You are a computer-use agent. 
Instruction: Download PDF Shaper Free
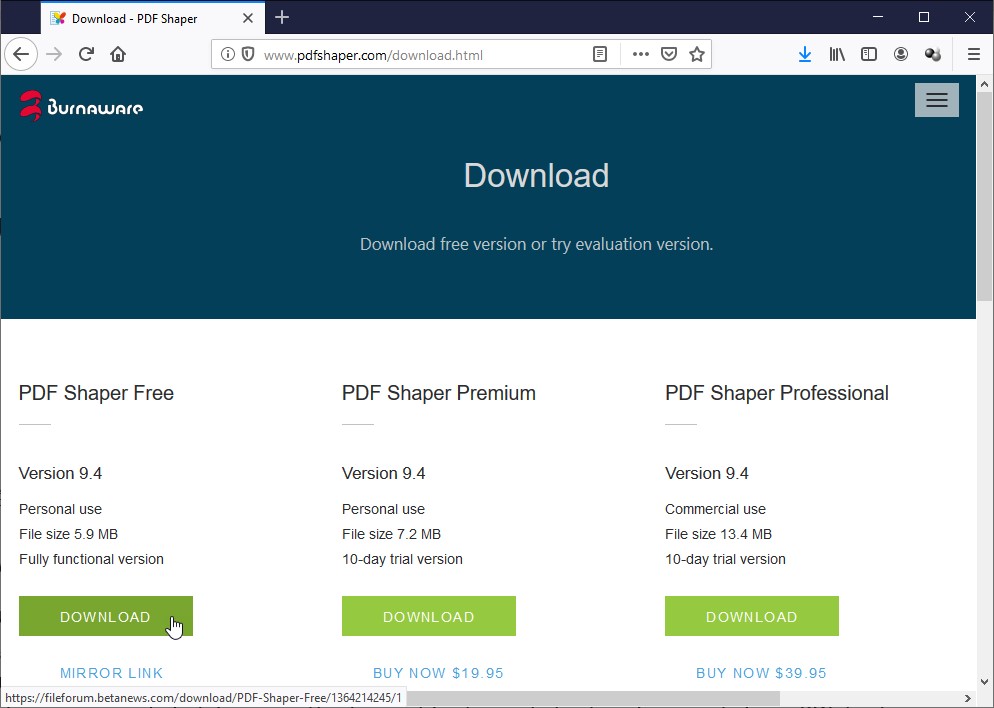pos(106,616)
